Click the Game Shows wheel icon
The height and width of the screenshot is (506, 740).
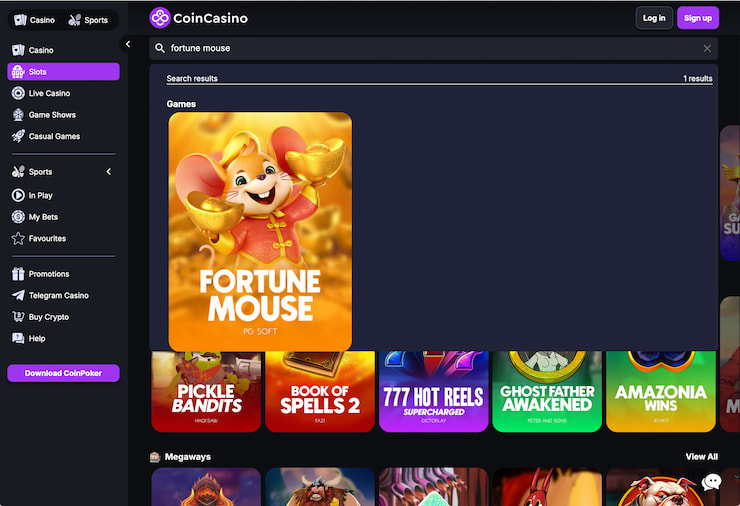[x=18, y=115]
